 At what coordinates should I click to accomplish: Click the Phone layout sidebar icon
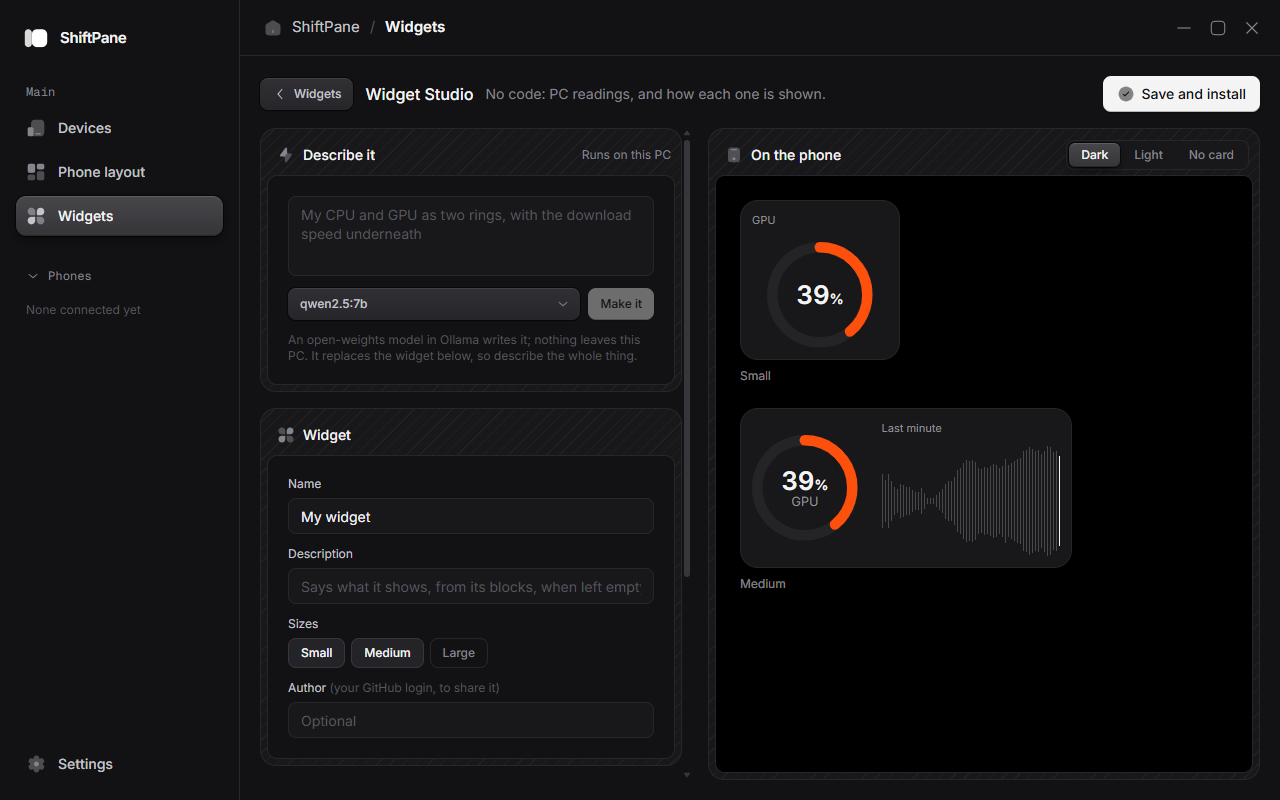point(36,172)
